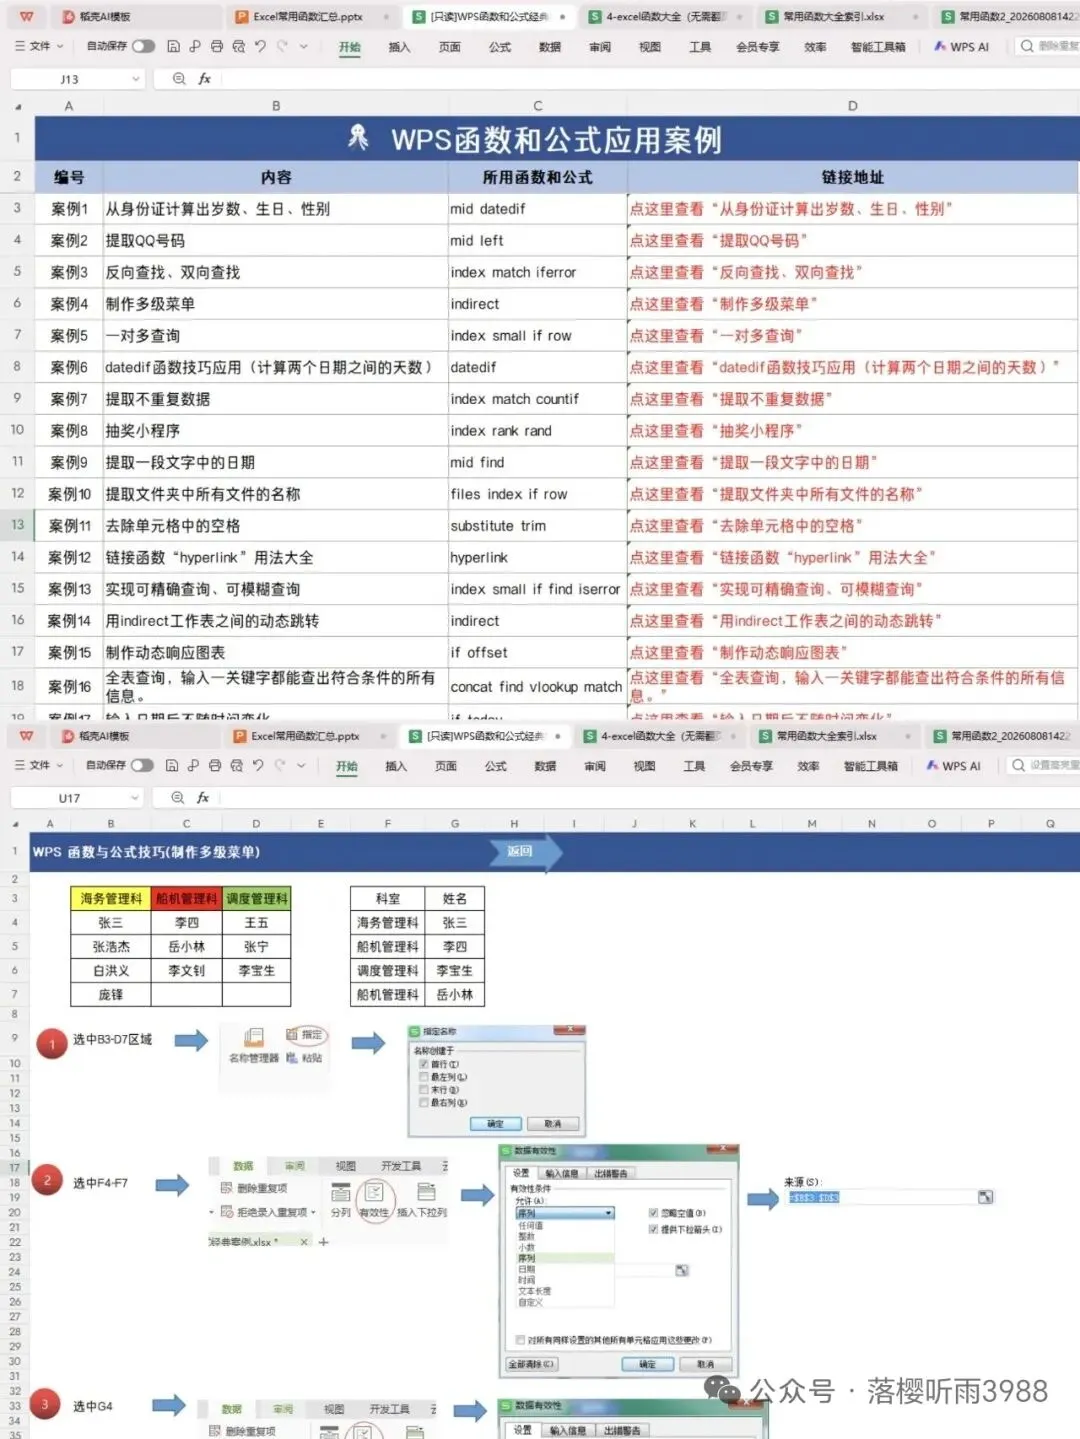Click the search magnifier in the U17 window ribbon
This screenshot has height=1439, width=1080.
pyautogui.click(x=1018, y=765)
